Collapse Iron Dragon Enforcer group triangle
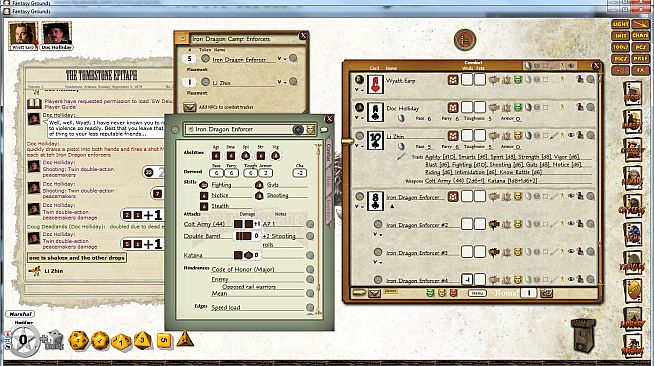 pyautogui.click(x=392, y=206)
